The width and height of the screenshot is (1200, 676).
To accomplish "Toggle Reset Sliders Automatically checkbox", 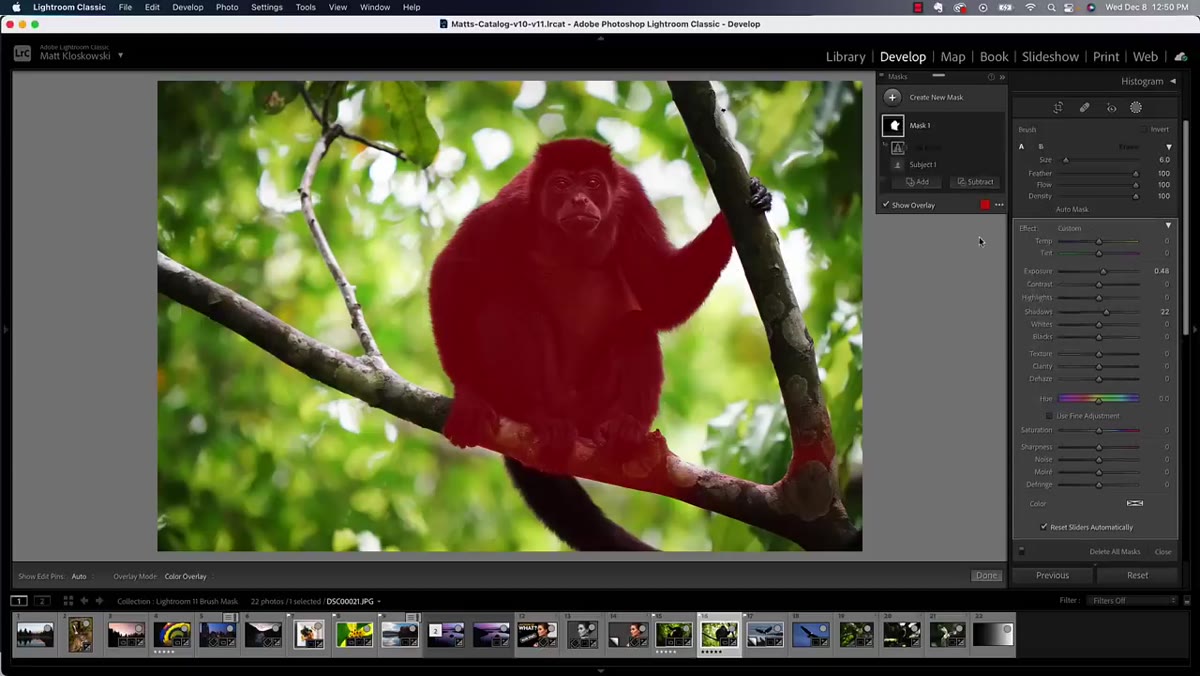I will click(x=1044, y=527).
